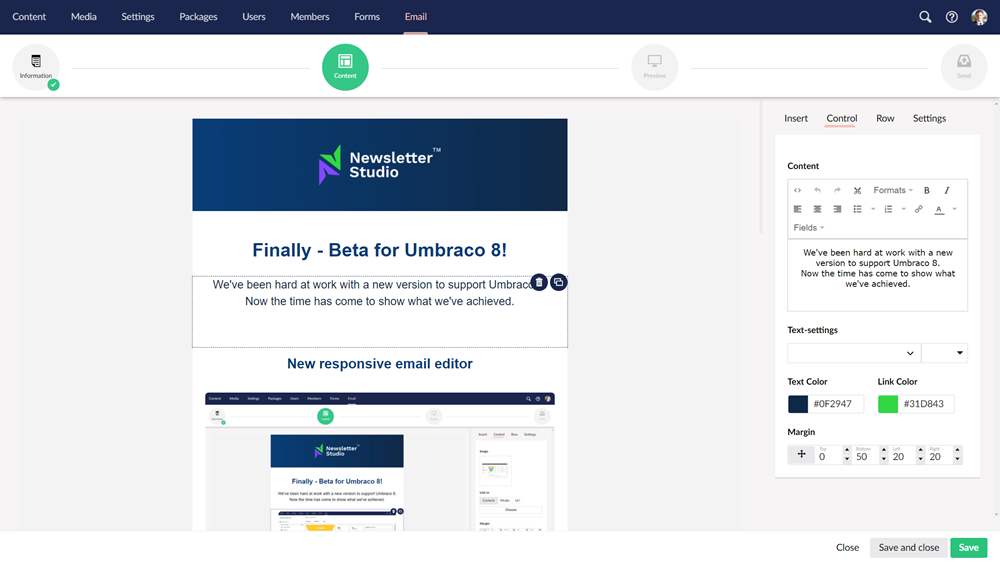This screenshot has height=563, width=1000.
Task: Select 'New responsive email editor' heading
Action: click(x=379, y=363)
